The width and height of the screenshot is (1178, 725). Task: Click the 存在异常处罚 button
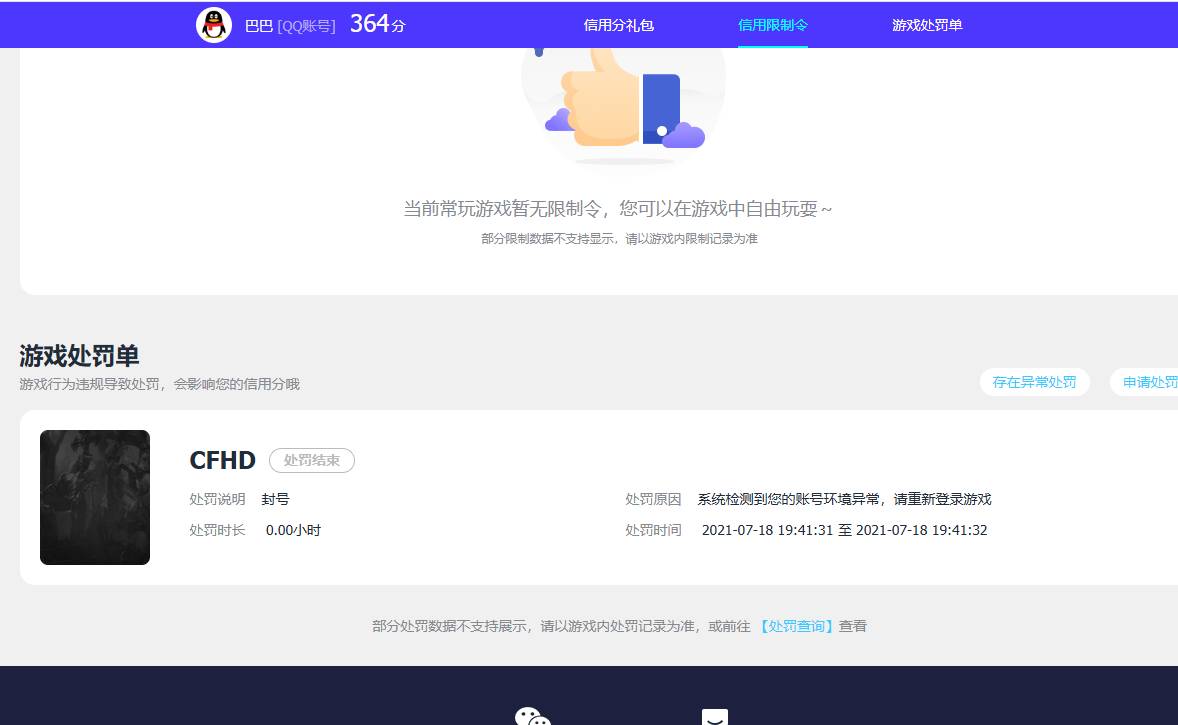[x=1034, y=381]
